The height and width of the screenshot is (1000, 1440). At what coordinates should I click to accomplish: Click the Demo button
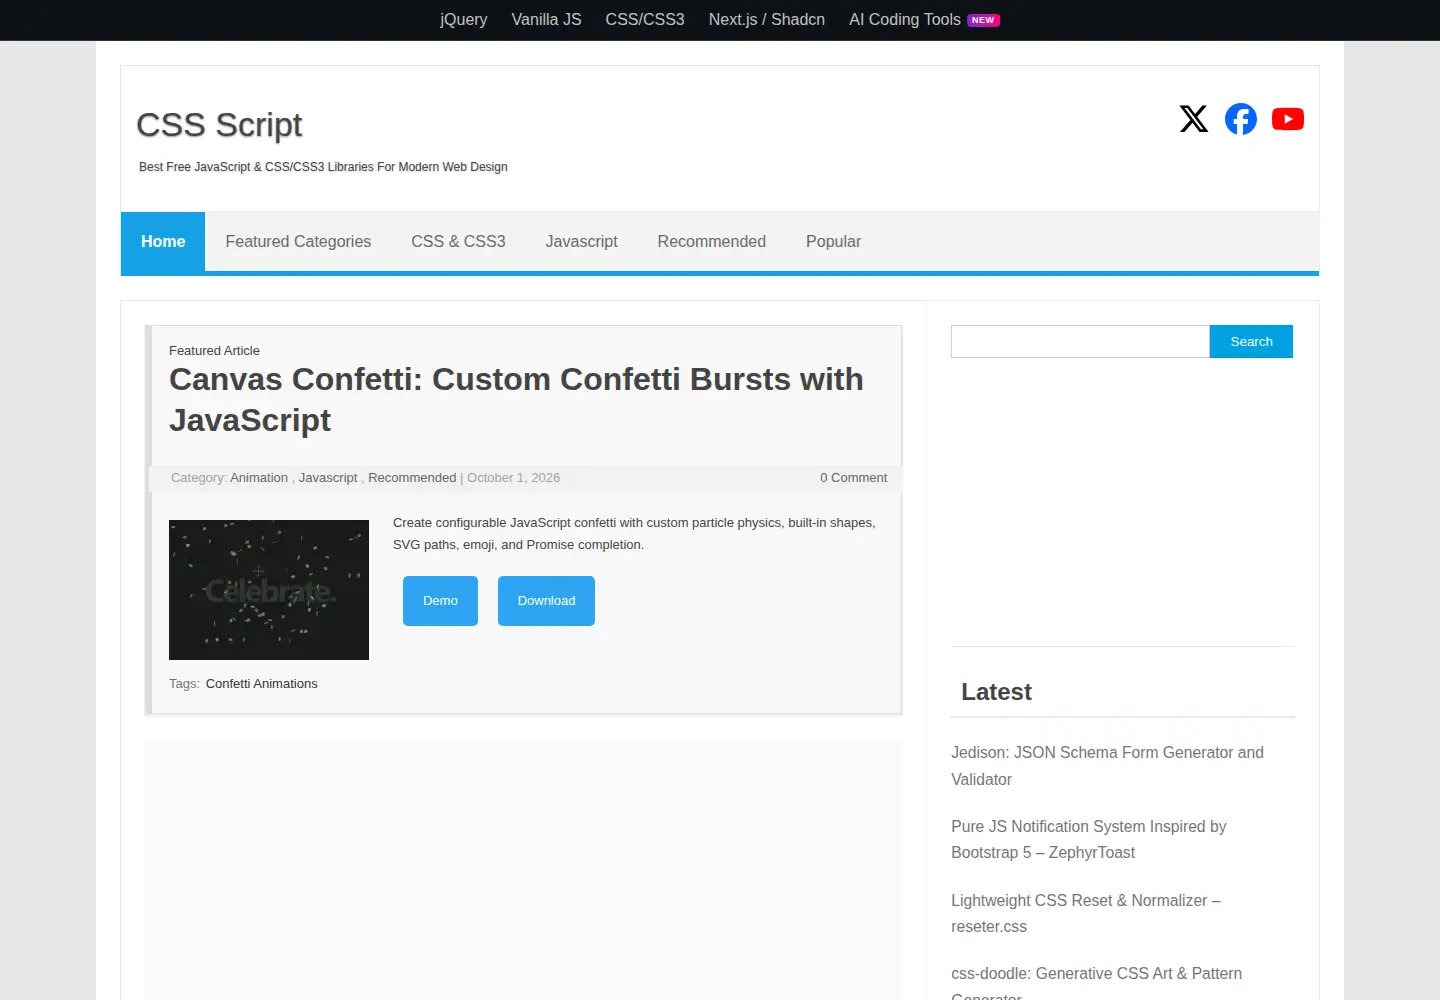point(440,601)
